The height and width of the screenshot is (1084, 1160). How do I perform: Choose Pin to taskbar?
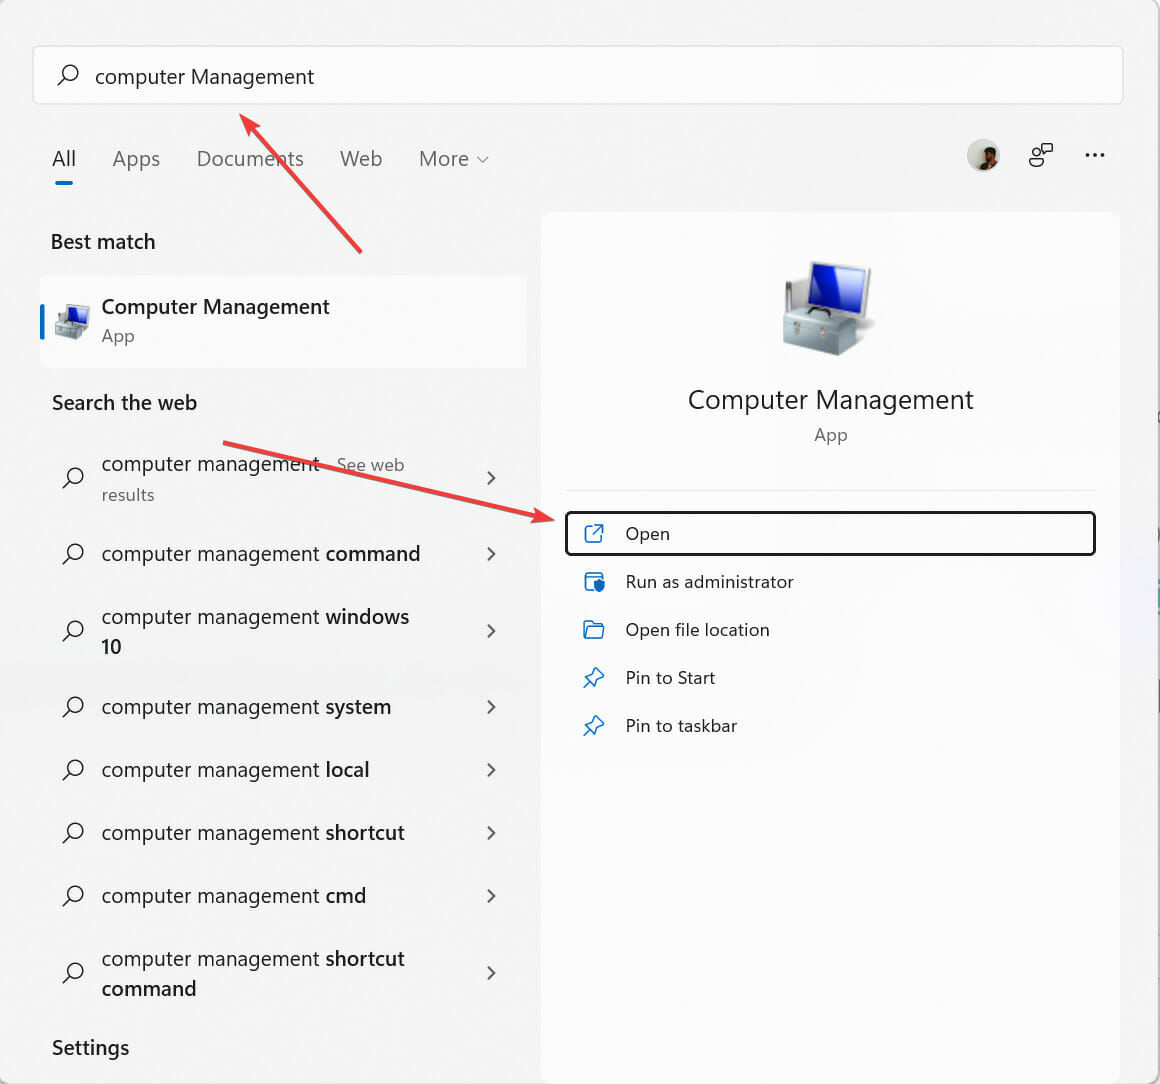tap(830, 726)
